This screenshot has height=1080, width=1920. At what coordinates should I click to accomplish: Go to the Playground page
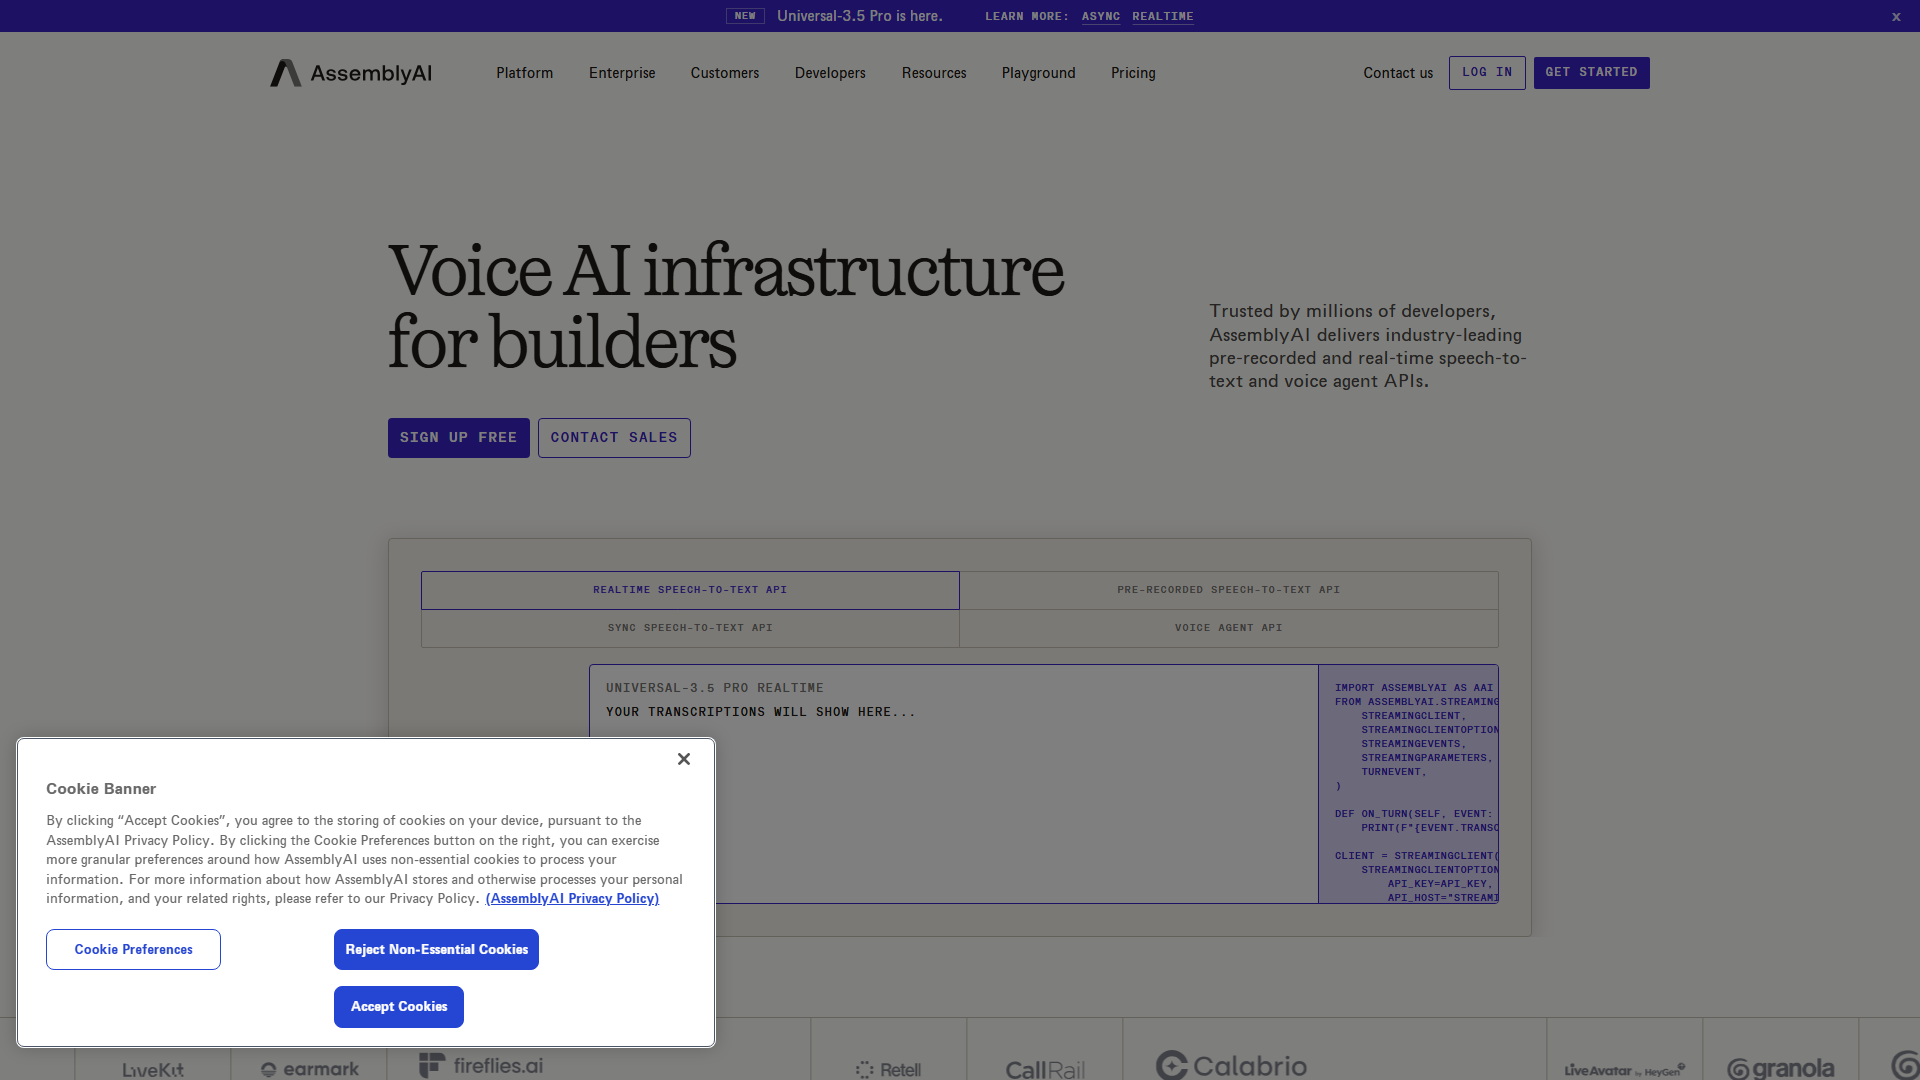[1039, 73]
